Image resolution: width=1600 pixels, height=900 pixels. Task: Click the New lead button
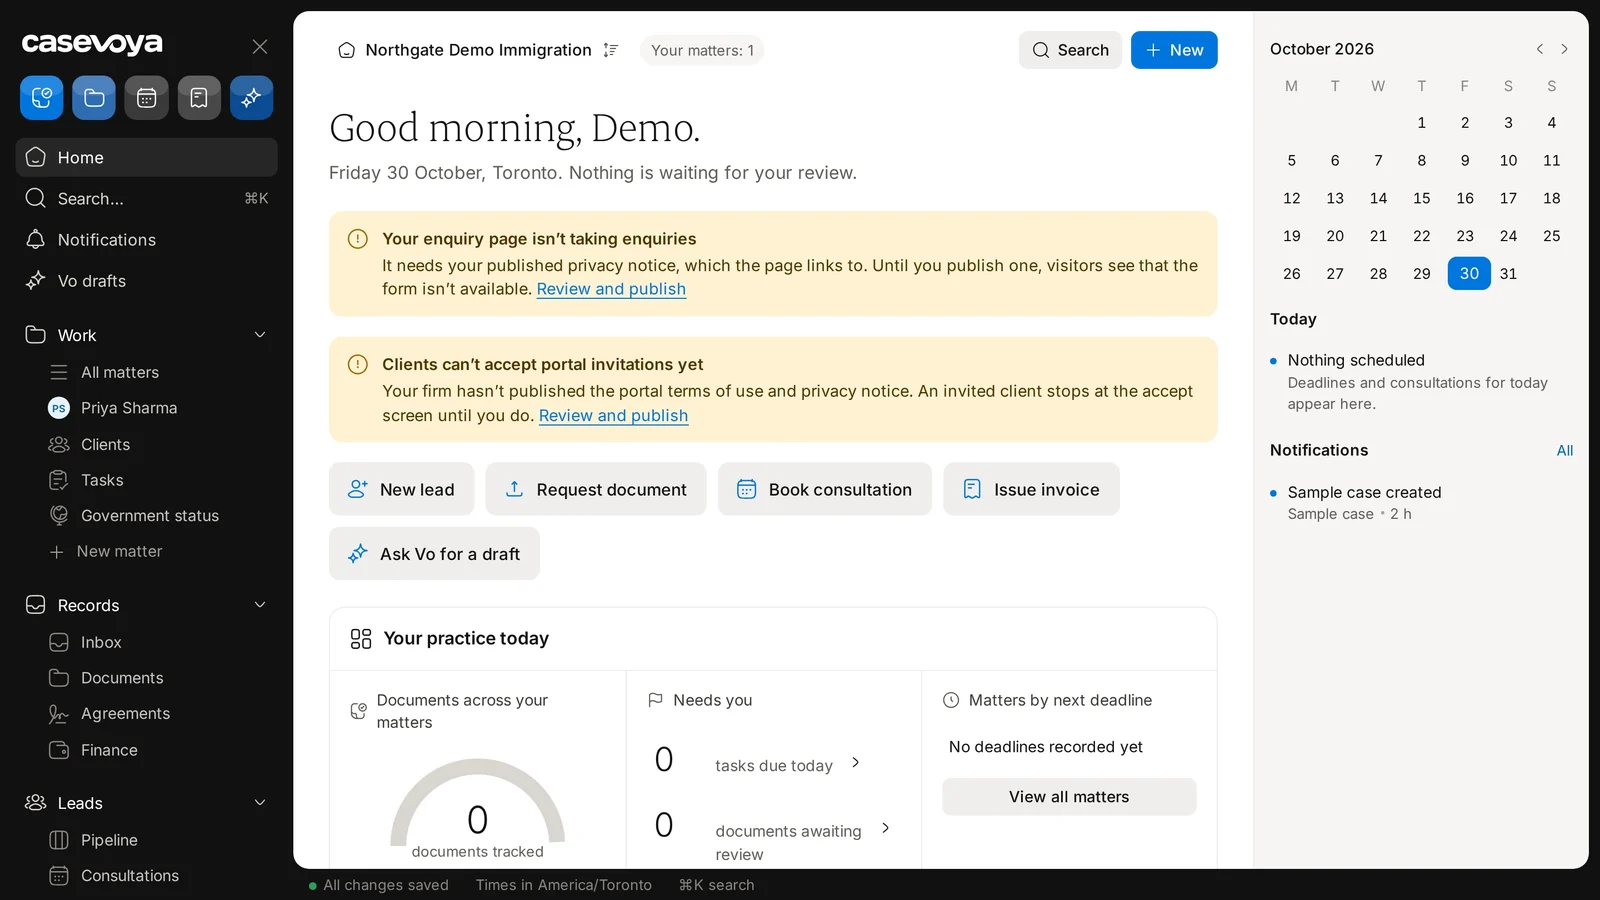point(402,489)
